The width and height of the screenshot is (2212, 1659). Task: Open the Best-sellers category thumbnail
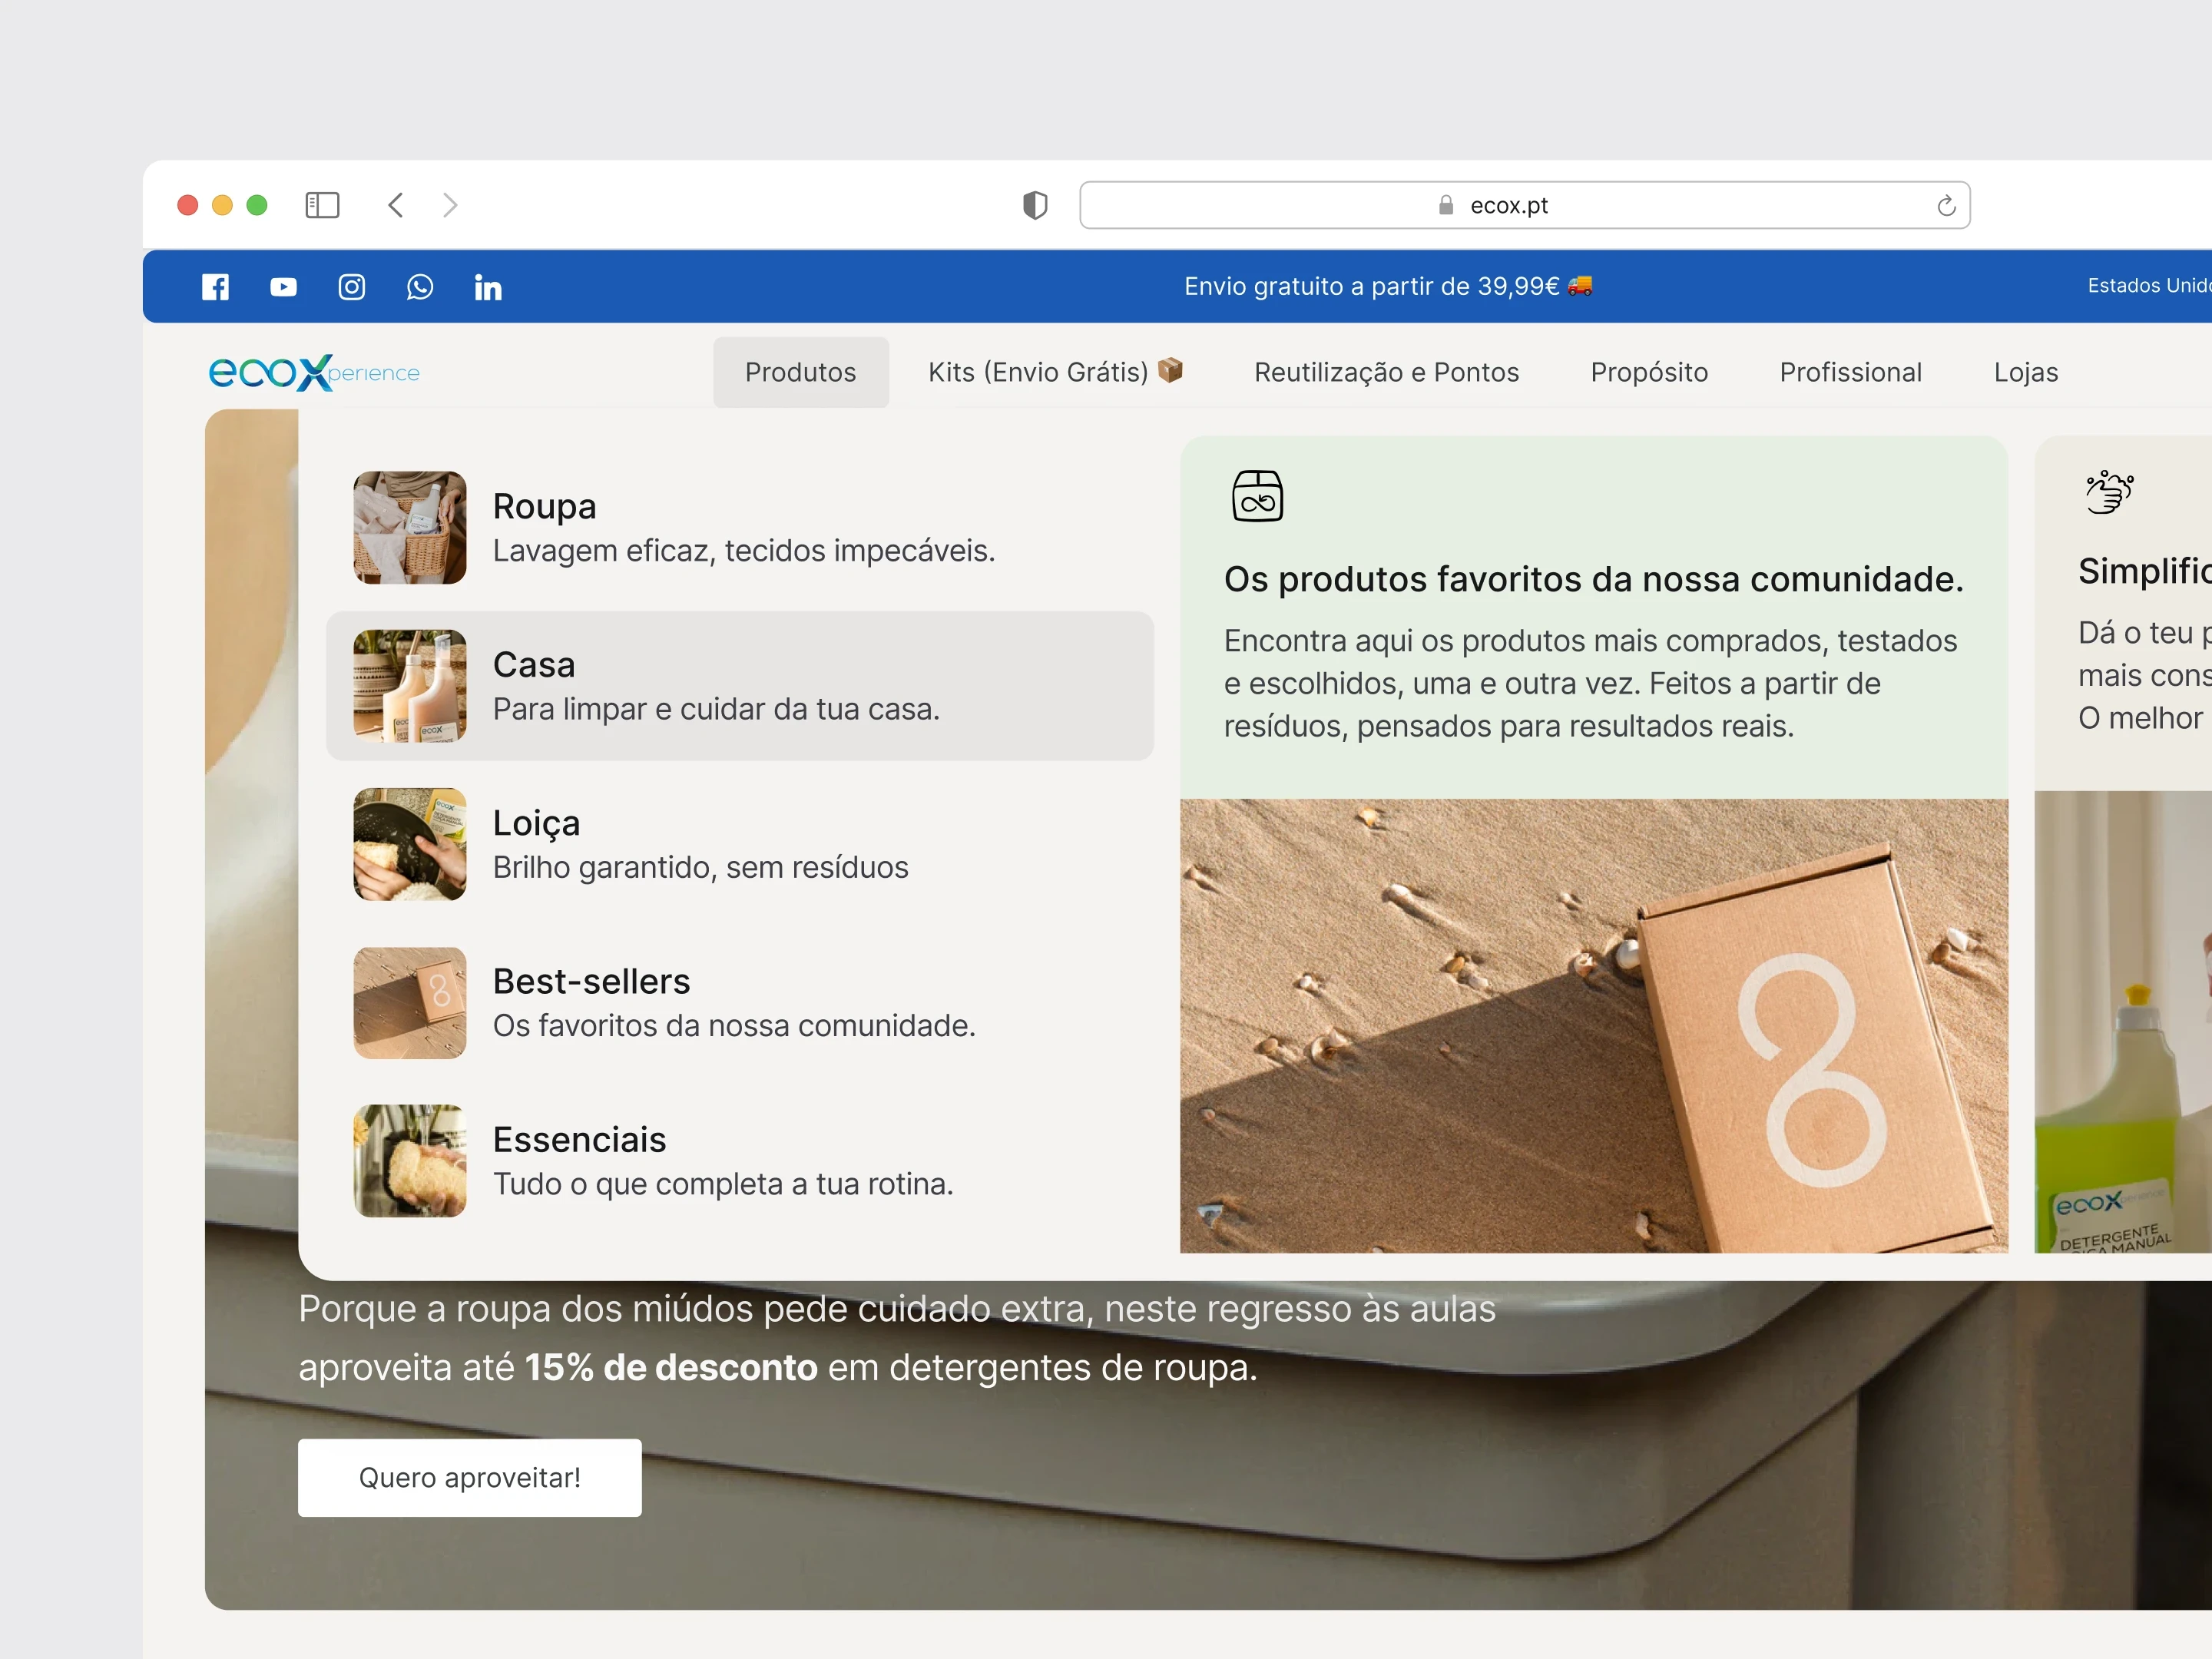410,1003
